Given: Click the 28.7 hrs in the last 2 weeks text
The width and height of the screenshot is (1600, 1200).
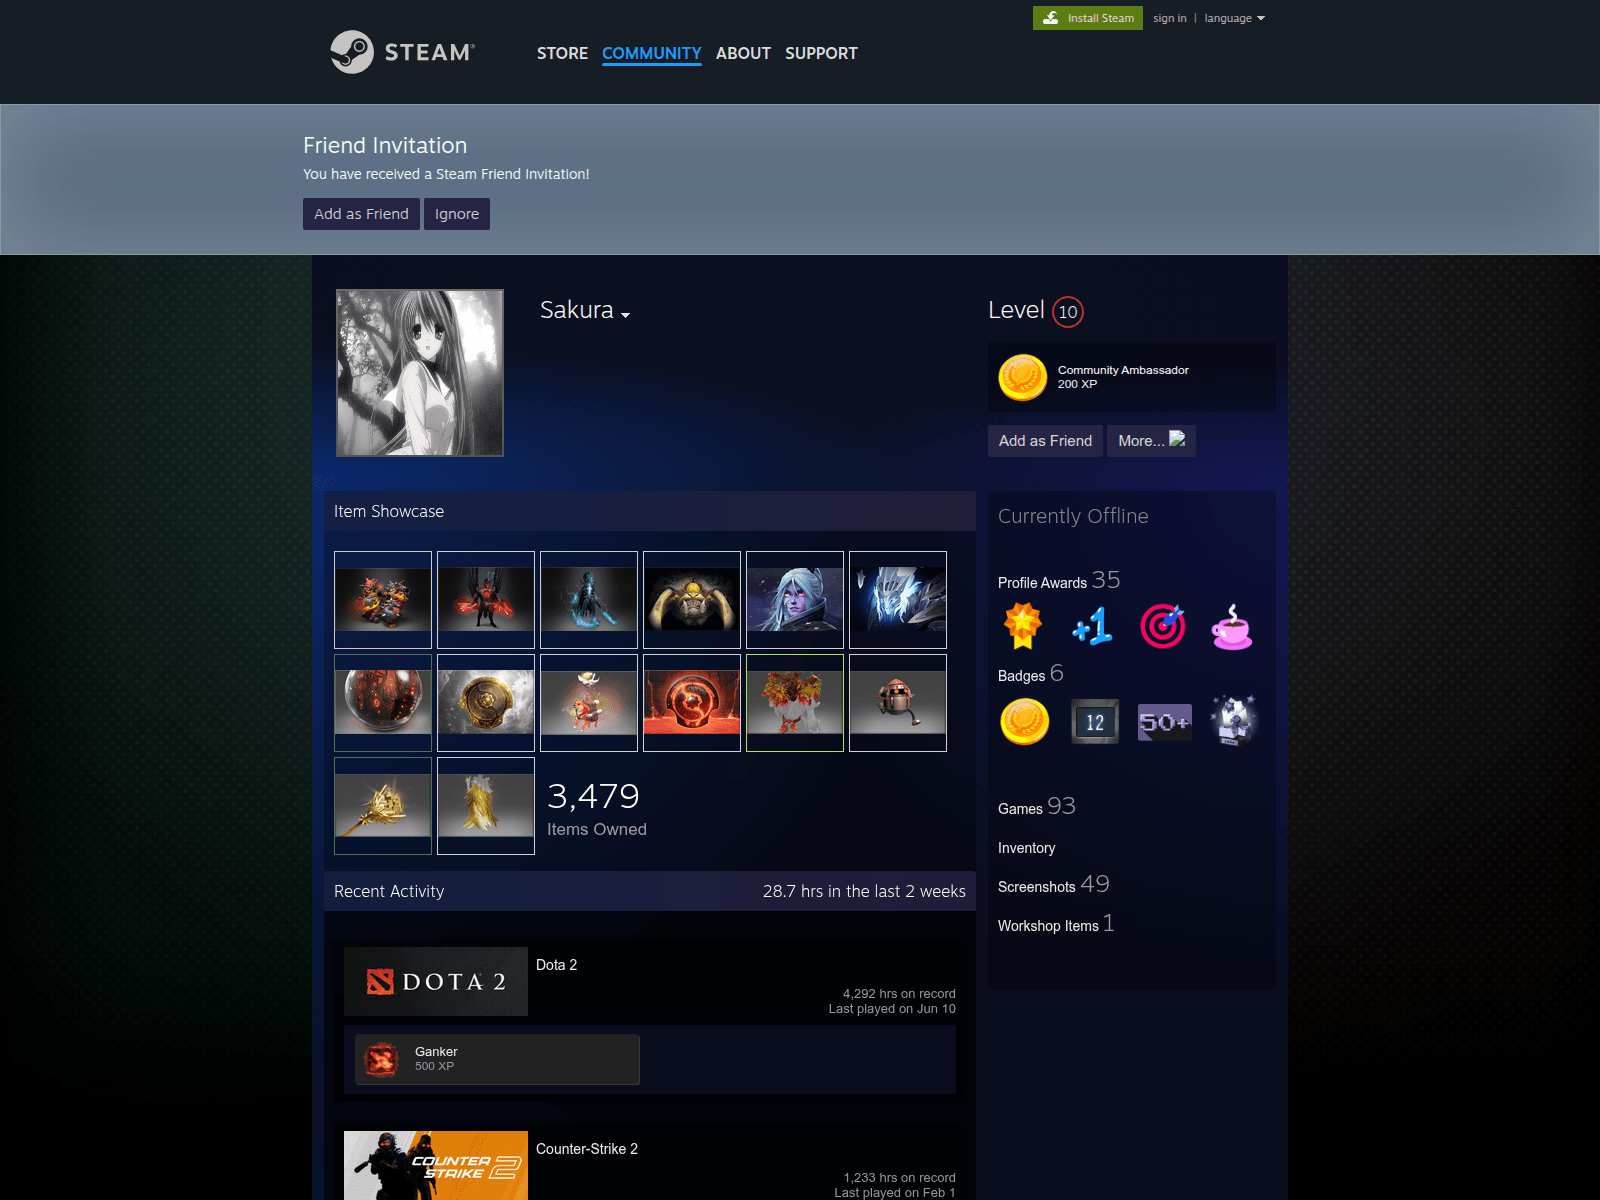Looking at the screenshot, I should [x=864, y=891].
